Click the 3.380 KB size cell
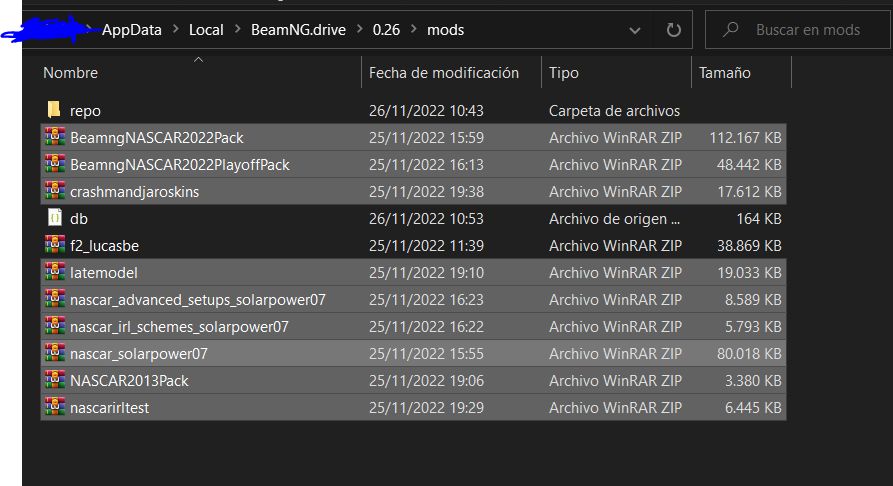 [x=753, y=381]
